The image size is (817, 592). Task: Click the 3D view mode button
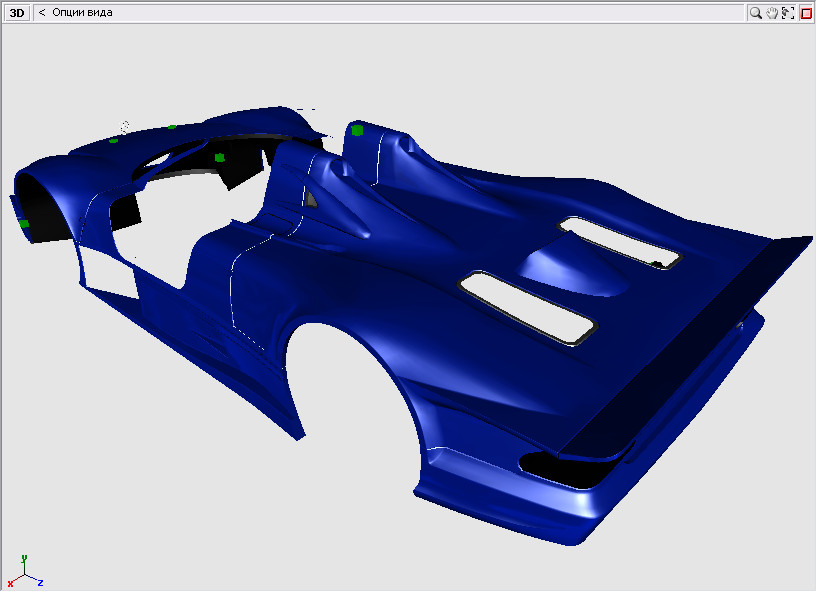(x=17, y=13)
